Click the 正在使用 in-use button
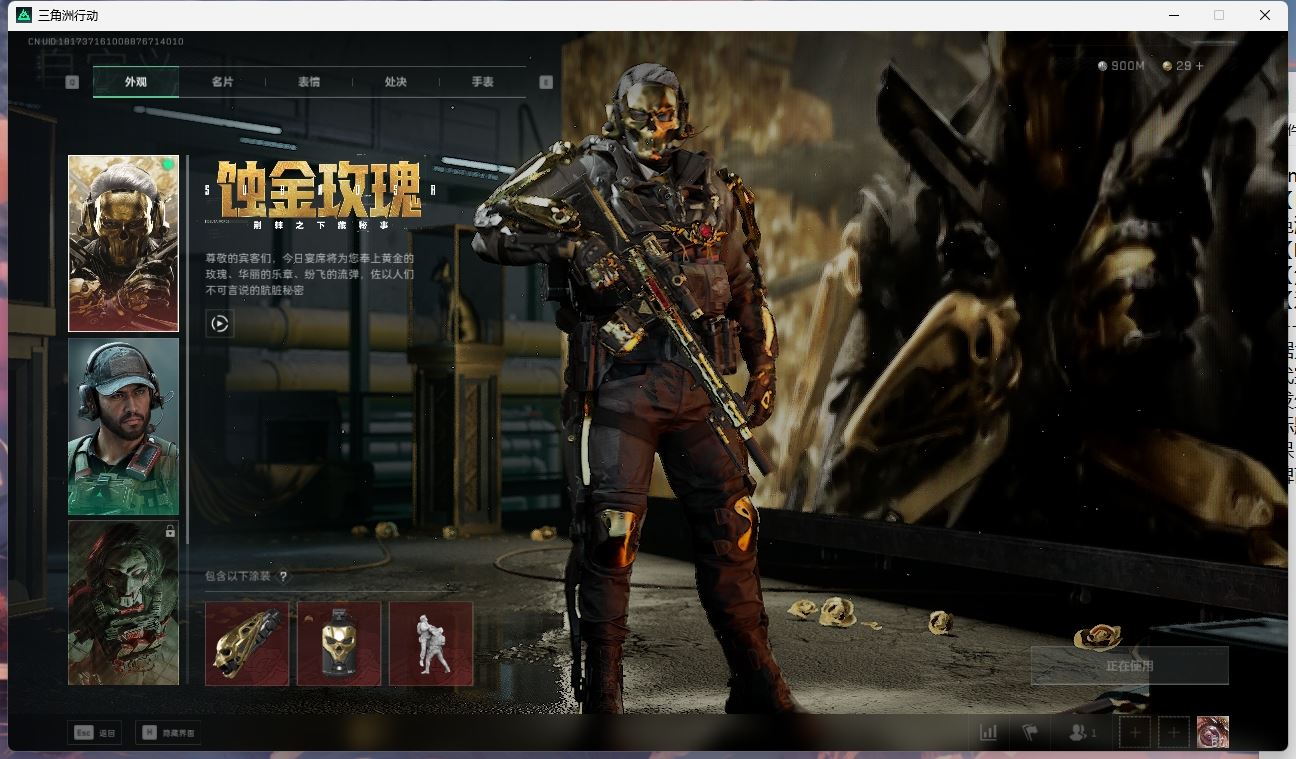The image size is (1296, 759). click(x=1129, y=665)
